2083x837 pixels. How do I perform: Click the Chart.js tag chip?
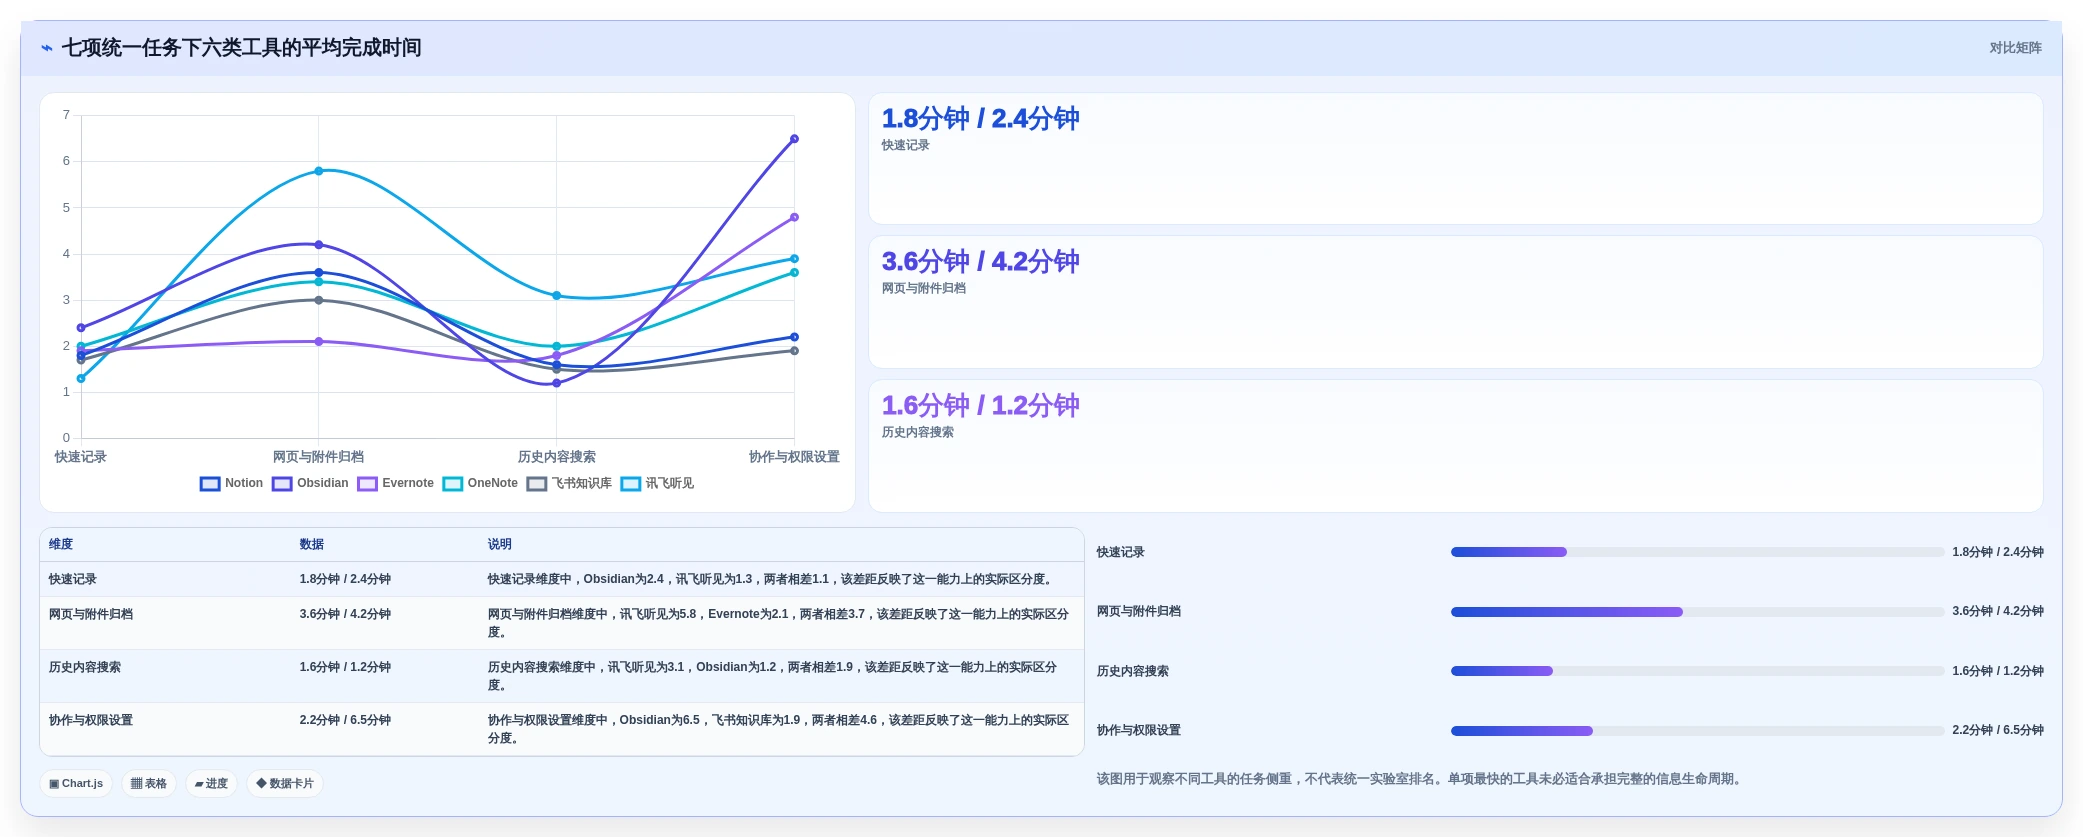click(76, 783)
